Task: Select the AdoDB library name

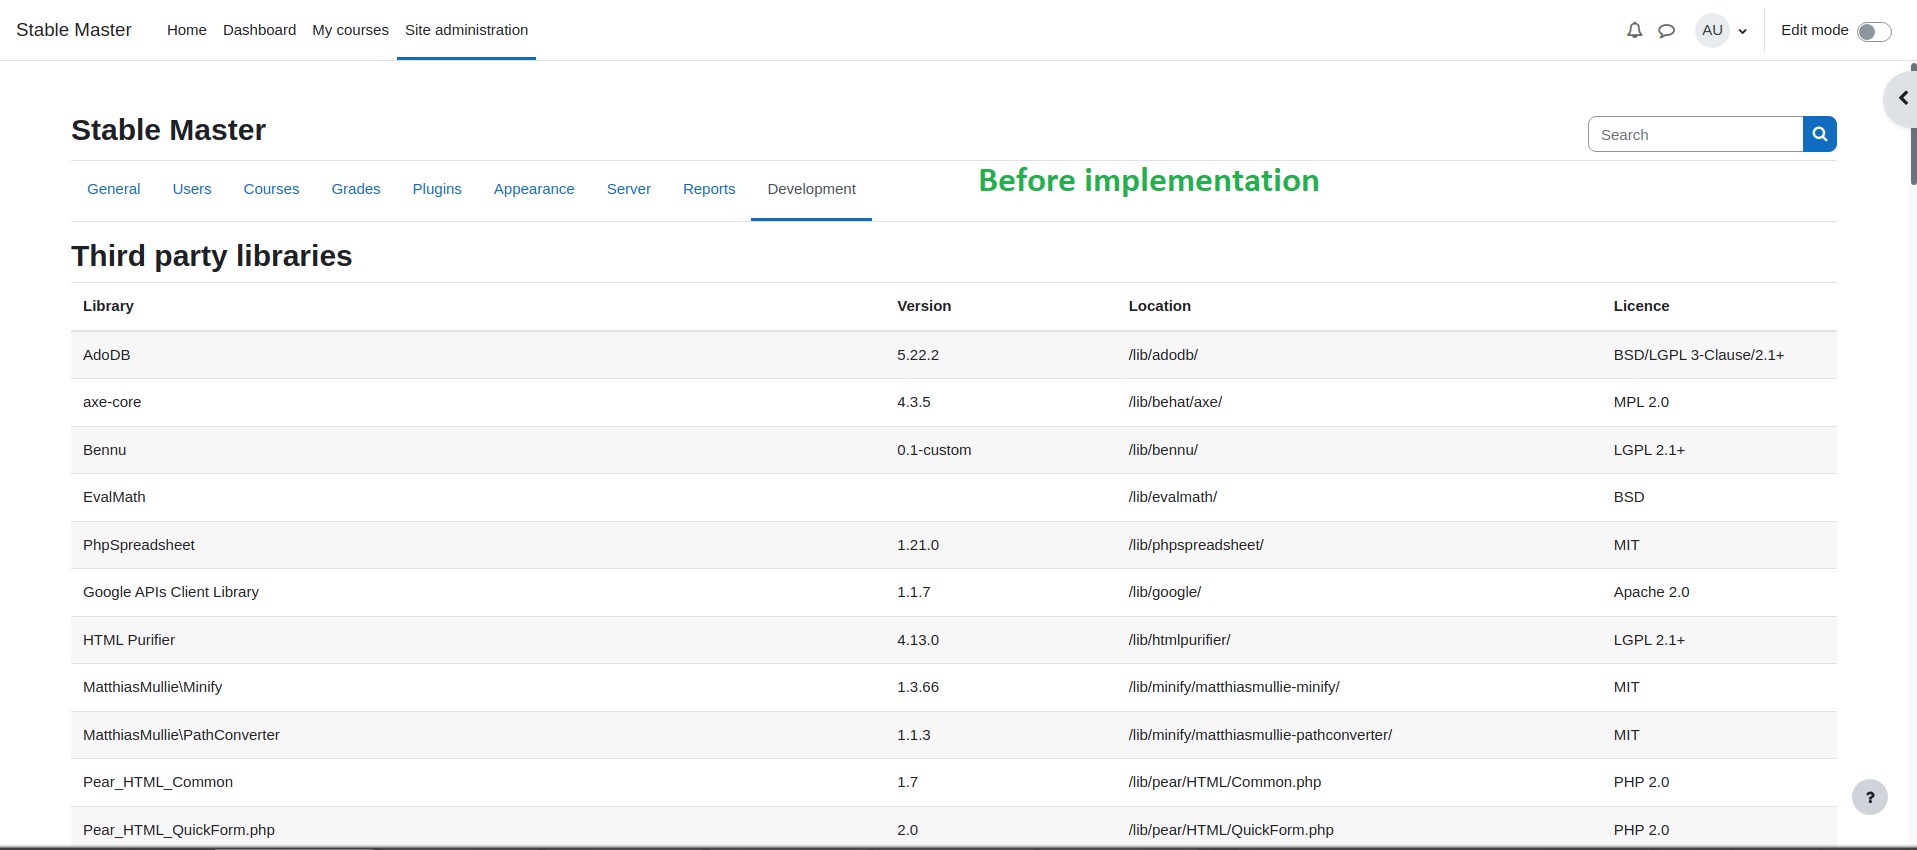Action: 106,355
